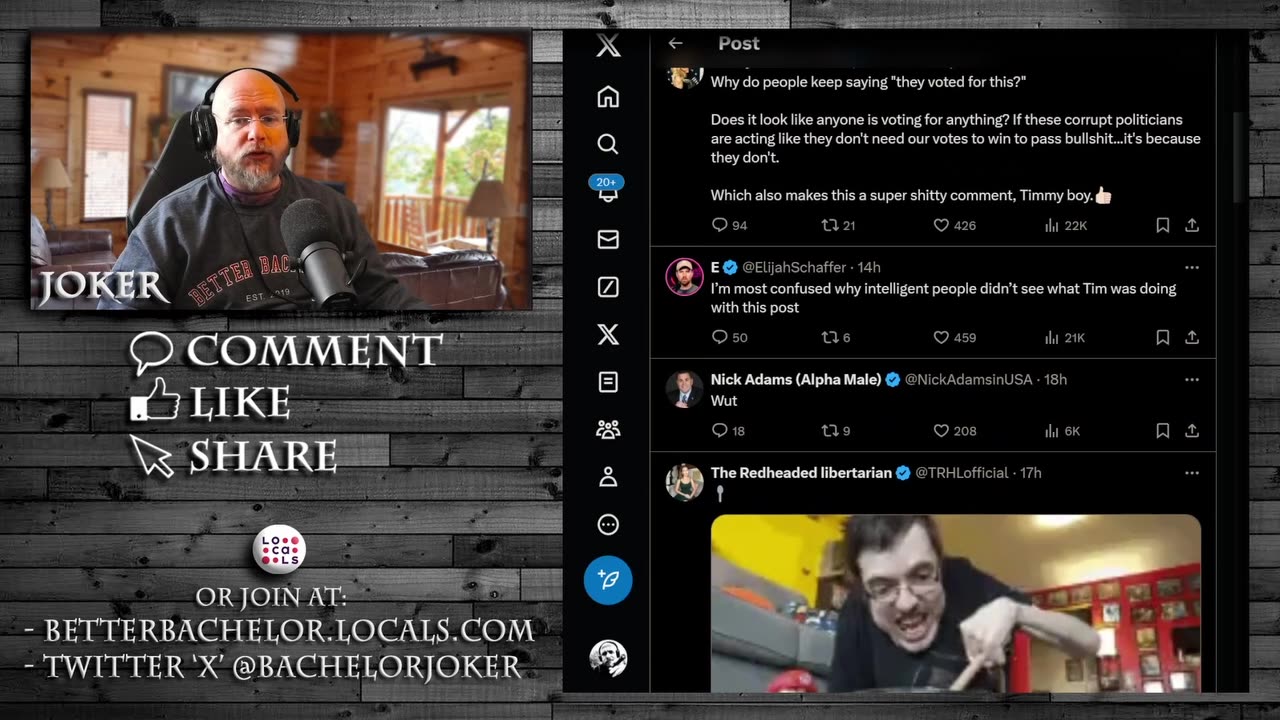1280x720 pixels.
Task: Open The Redheaded libertarian profile name
Action: tap(801, 472)
